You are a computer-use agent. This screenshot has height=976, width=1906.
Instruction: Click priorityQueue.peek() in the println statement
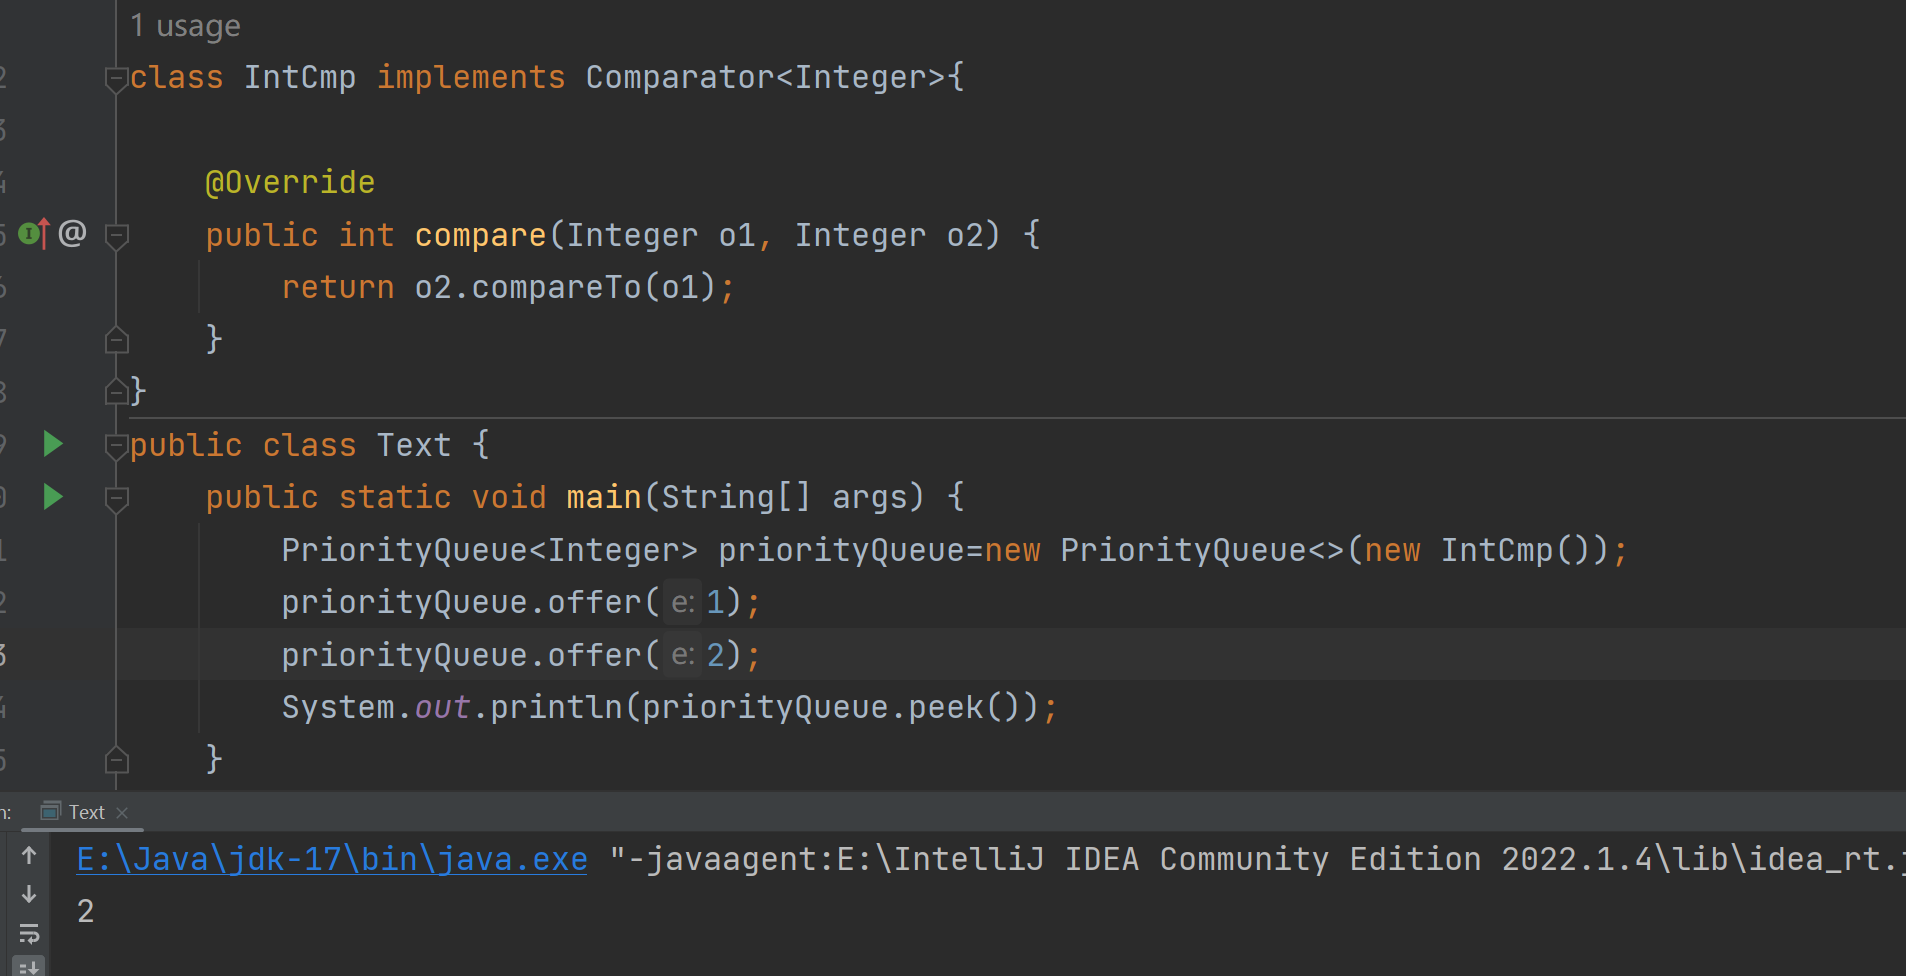point(832,707)
